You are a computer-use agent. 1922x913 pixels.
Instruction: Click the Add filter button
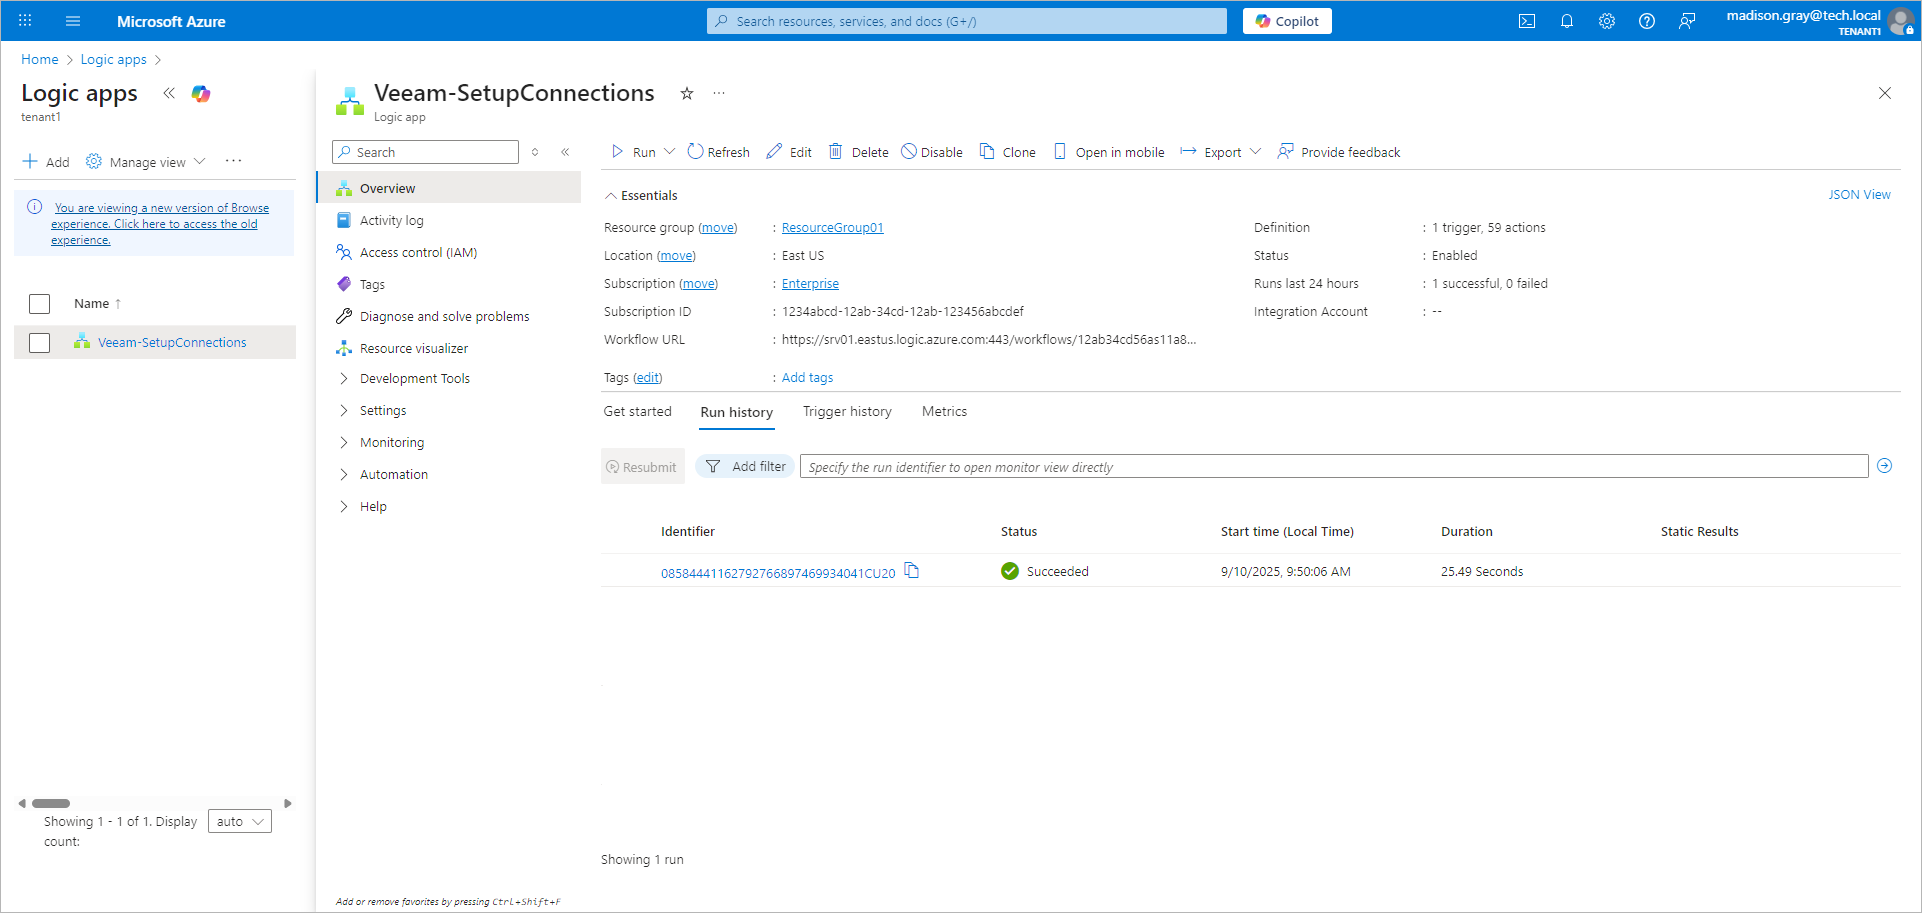click(745, 466)
